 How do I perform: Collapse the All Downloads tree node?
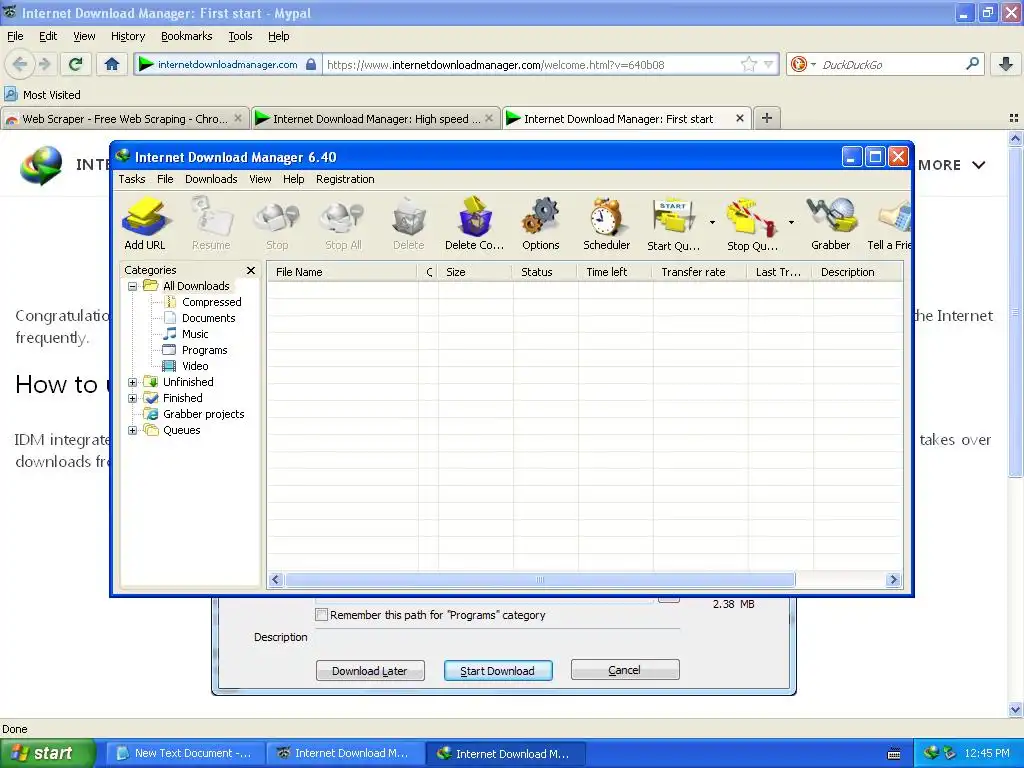click(133, 286)
